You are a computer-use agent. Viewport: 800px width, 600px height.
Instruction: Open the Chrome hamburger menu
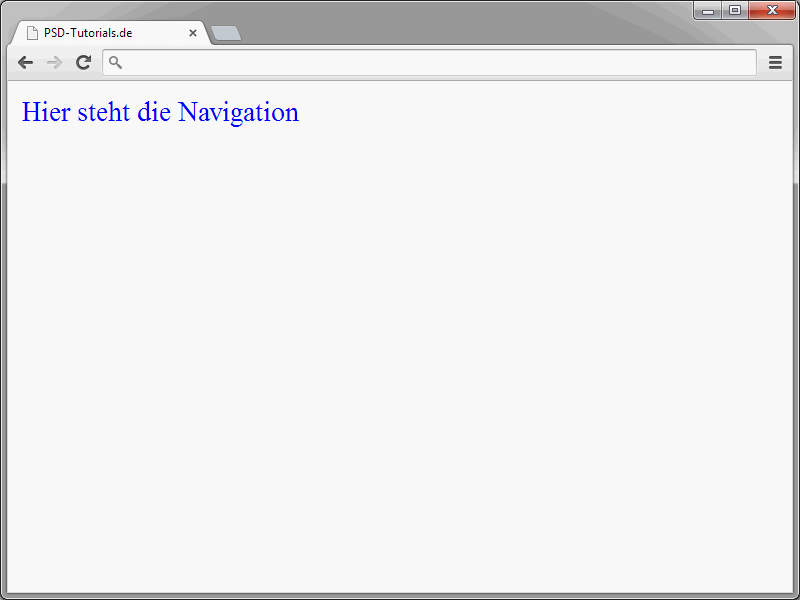776,63
